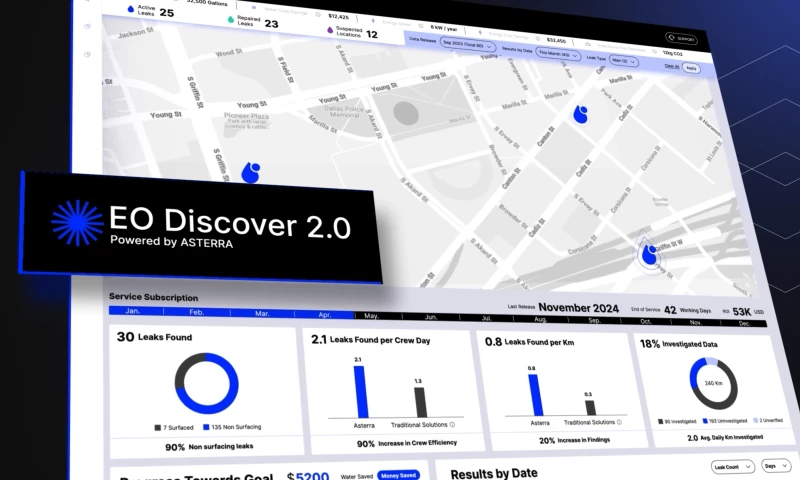The image size is (800, 480).
Task: Click the 193 Uninvestigated legend swatch
Action: (x=705, y=421)
